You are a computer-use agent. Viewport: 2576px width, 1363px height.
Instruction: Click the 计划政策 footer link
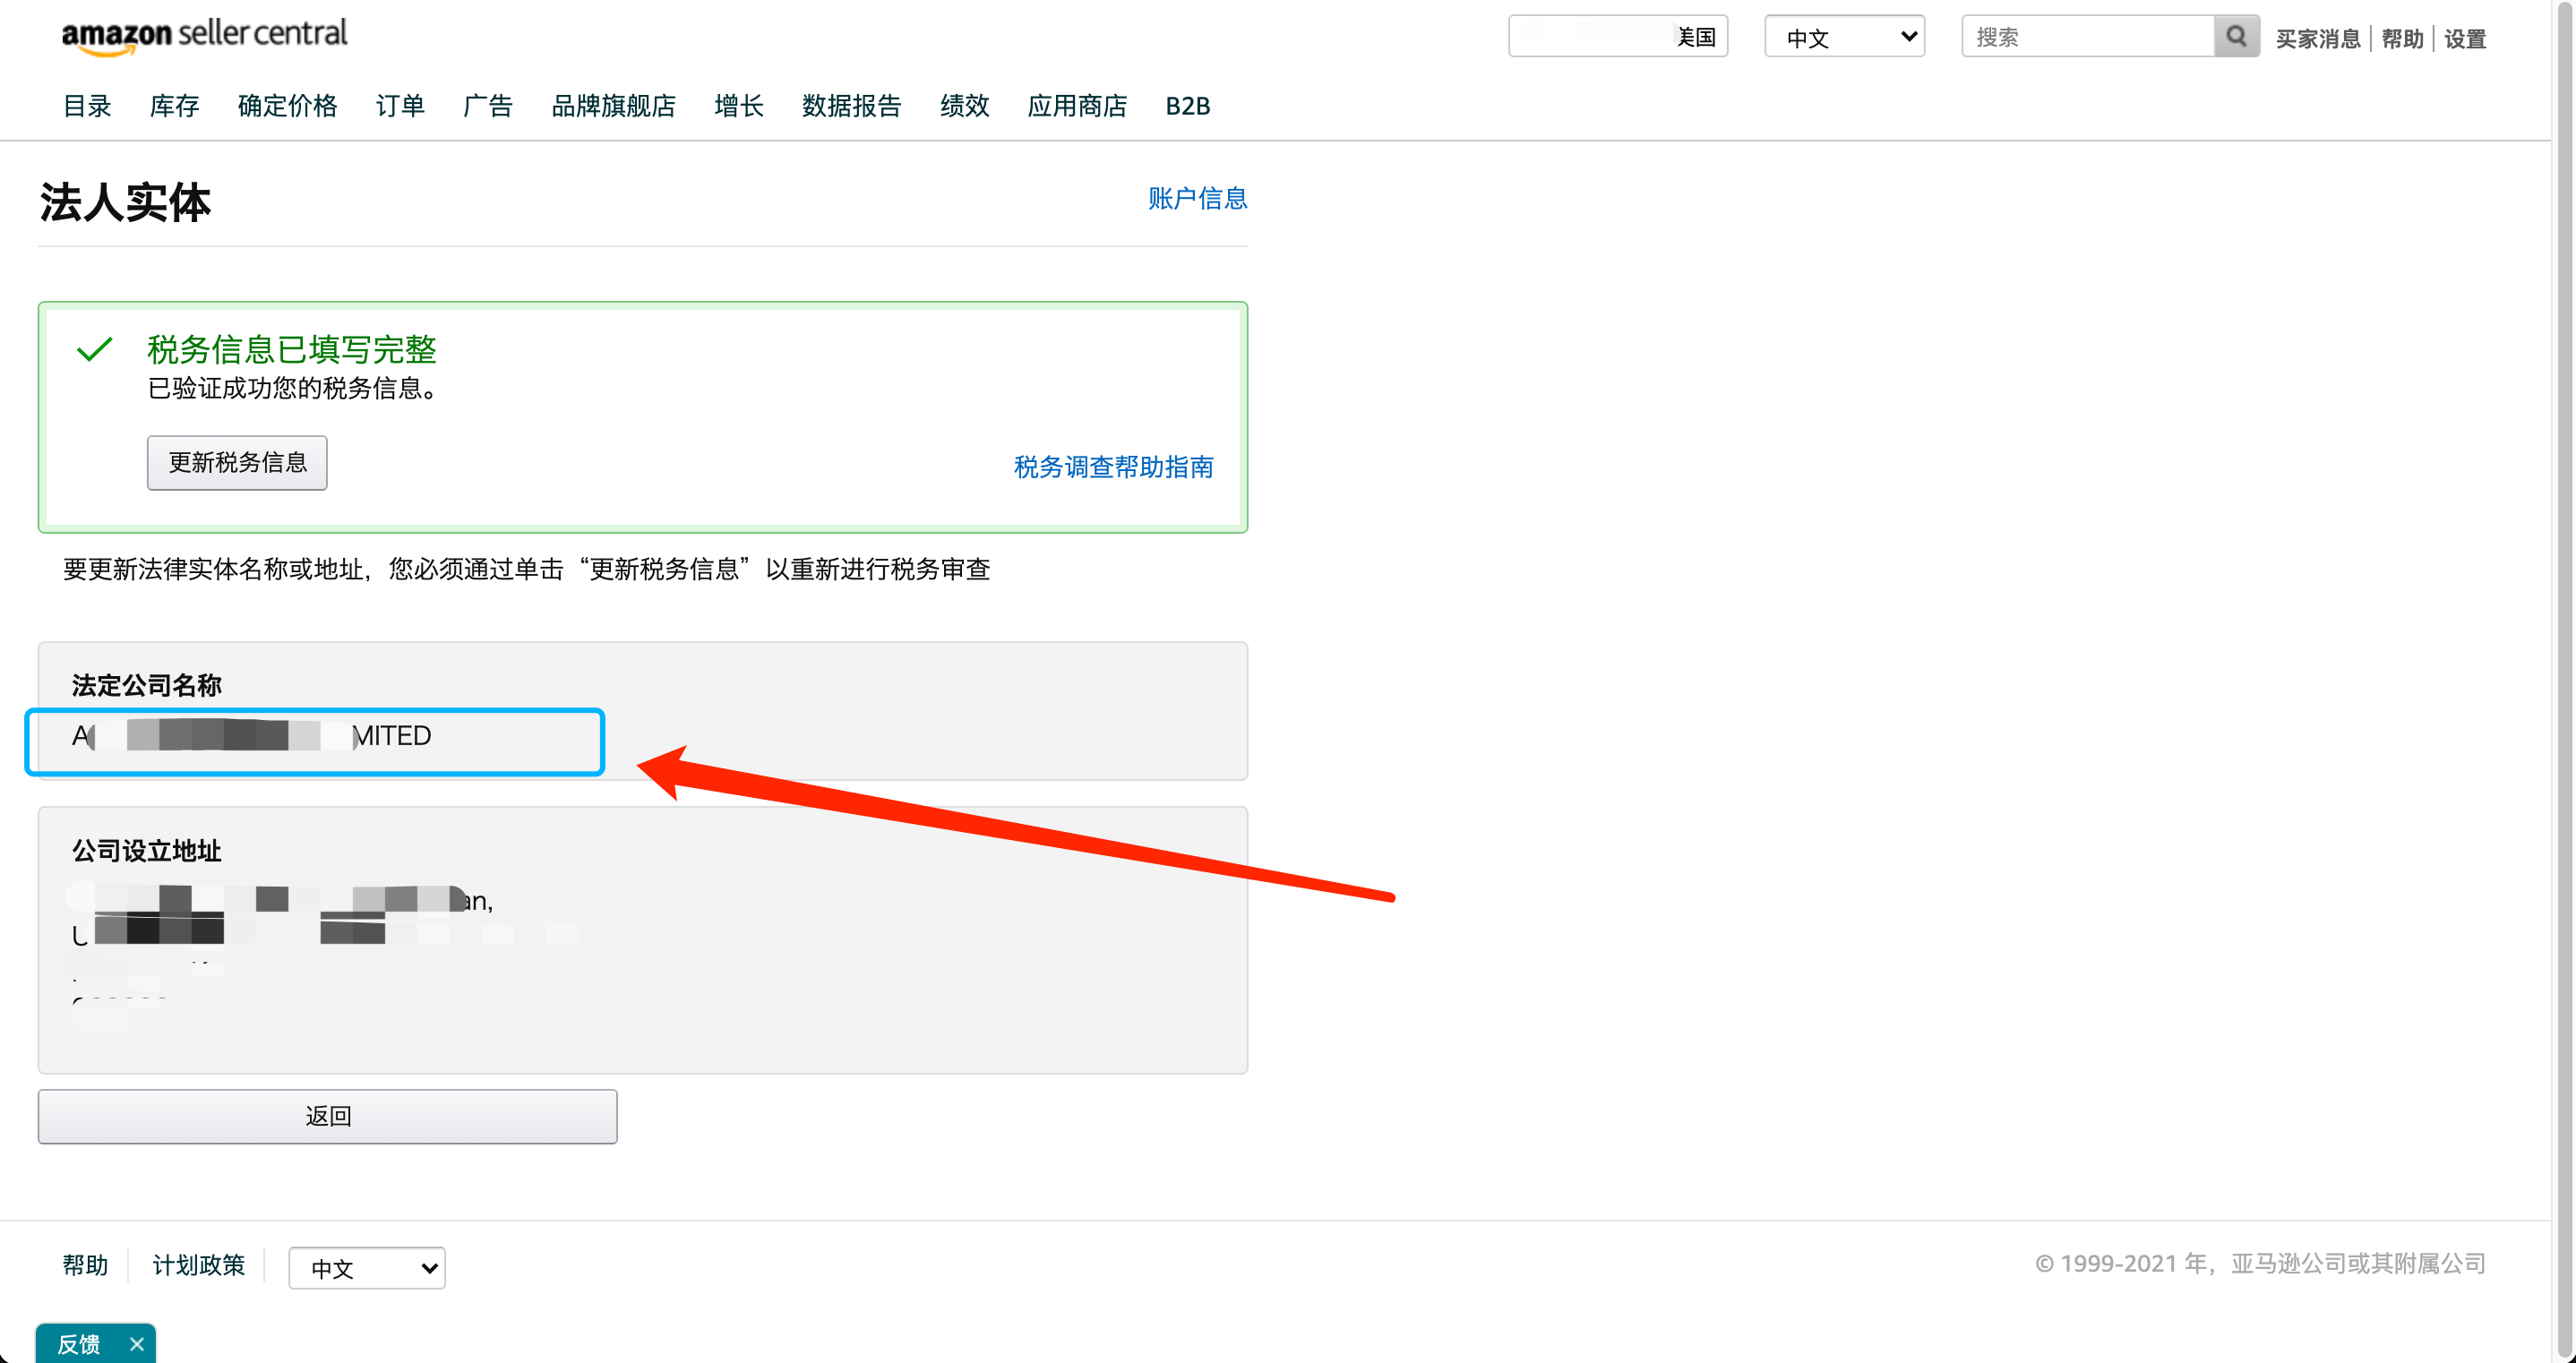[198, 1265]
